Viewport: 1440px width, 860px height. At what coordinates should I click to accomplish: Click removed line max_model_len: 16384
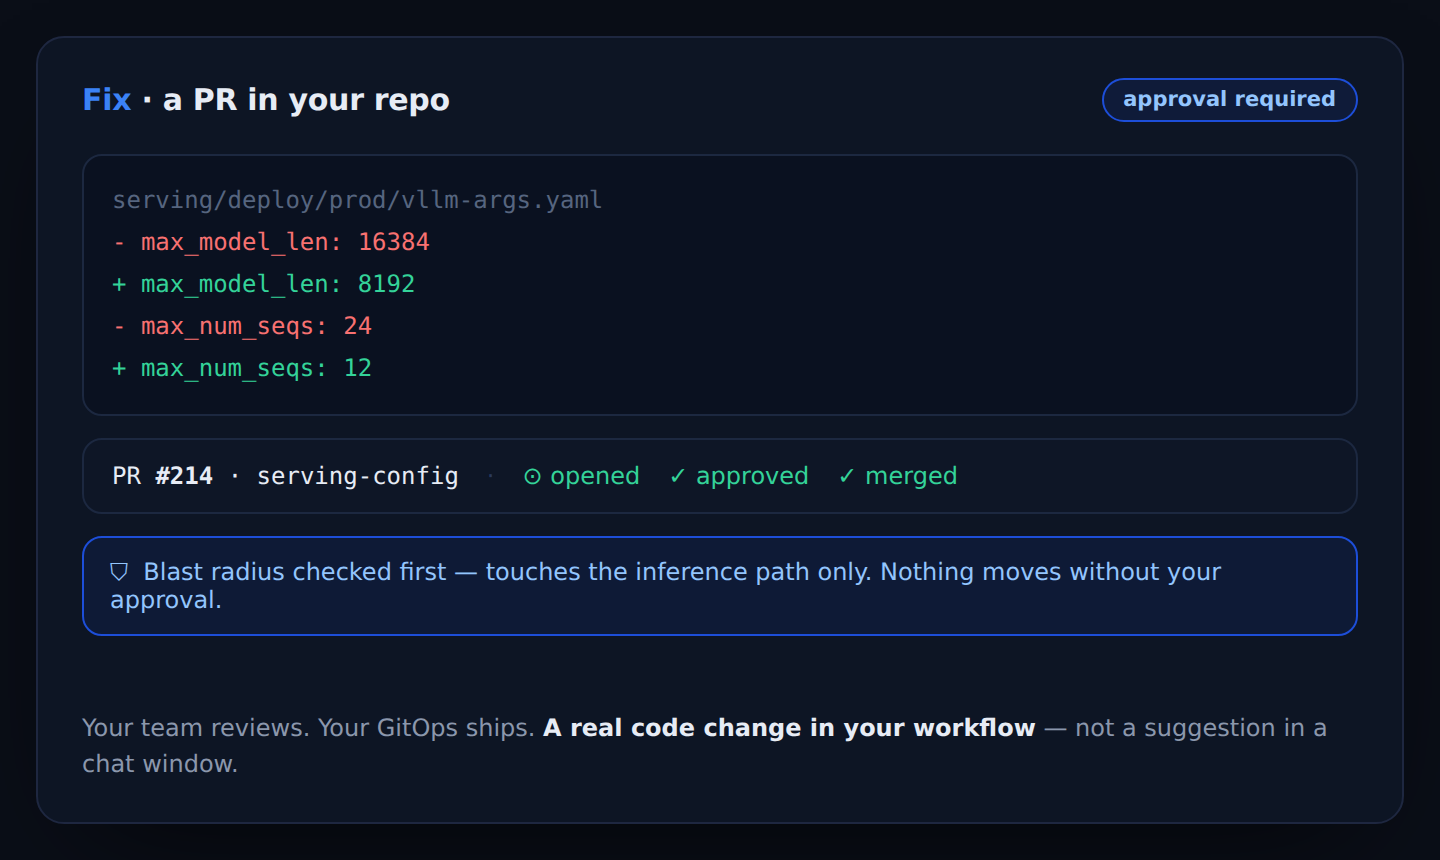tap(271, 242)
